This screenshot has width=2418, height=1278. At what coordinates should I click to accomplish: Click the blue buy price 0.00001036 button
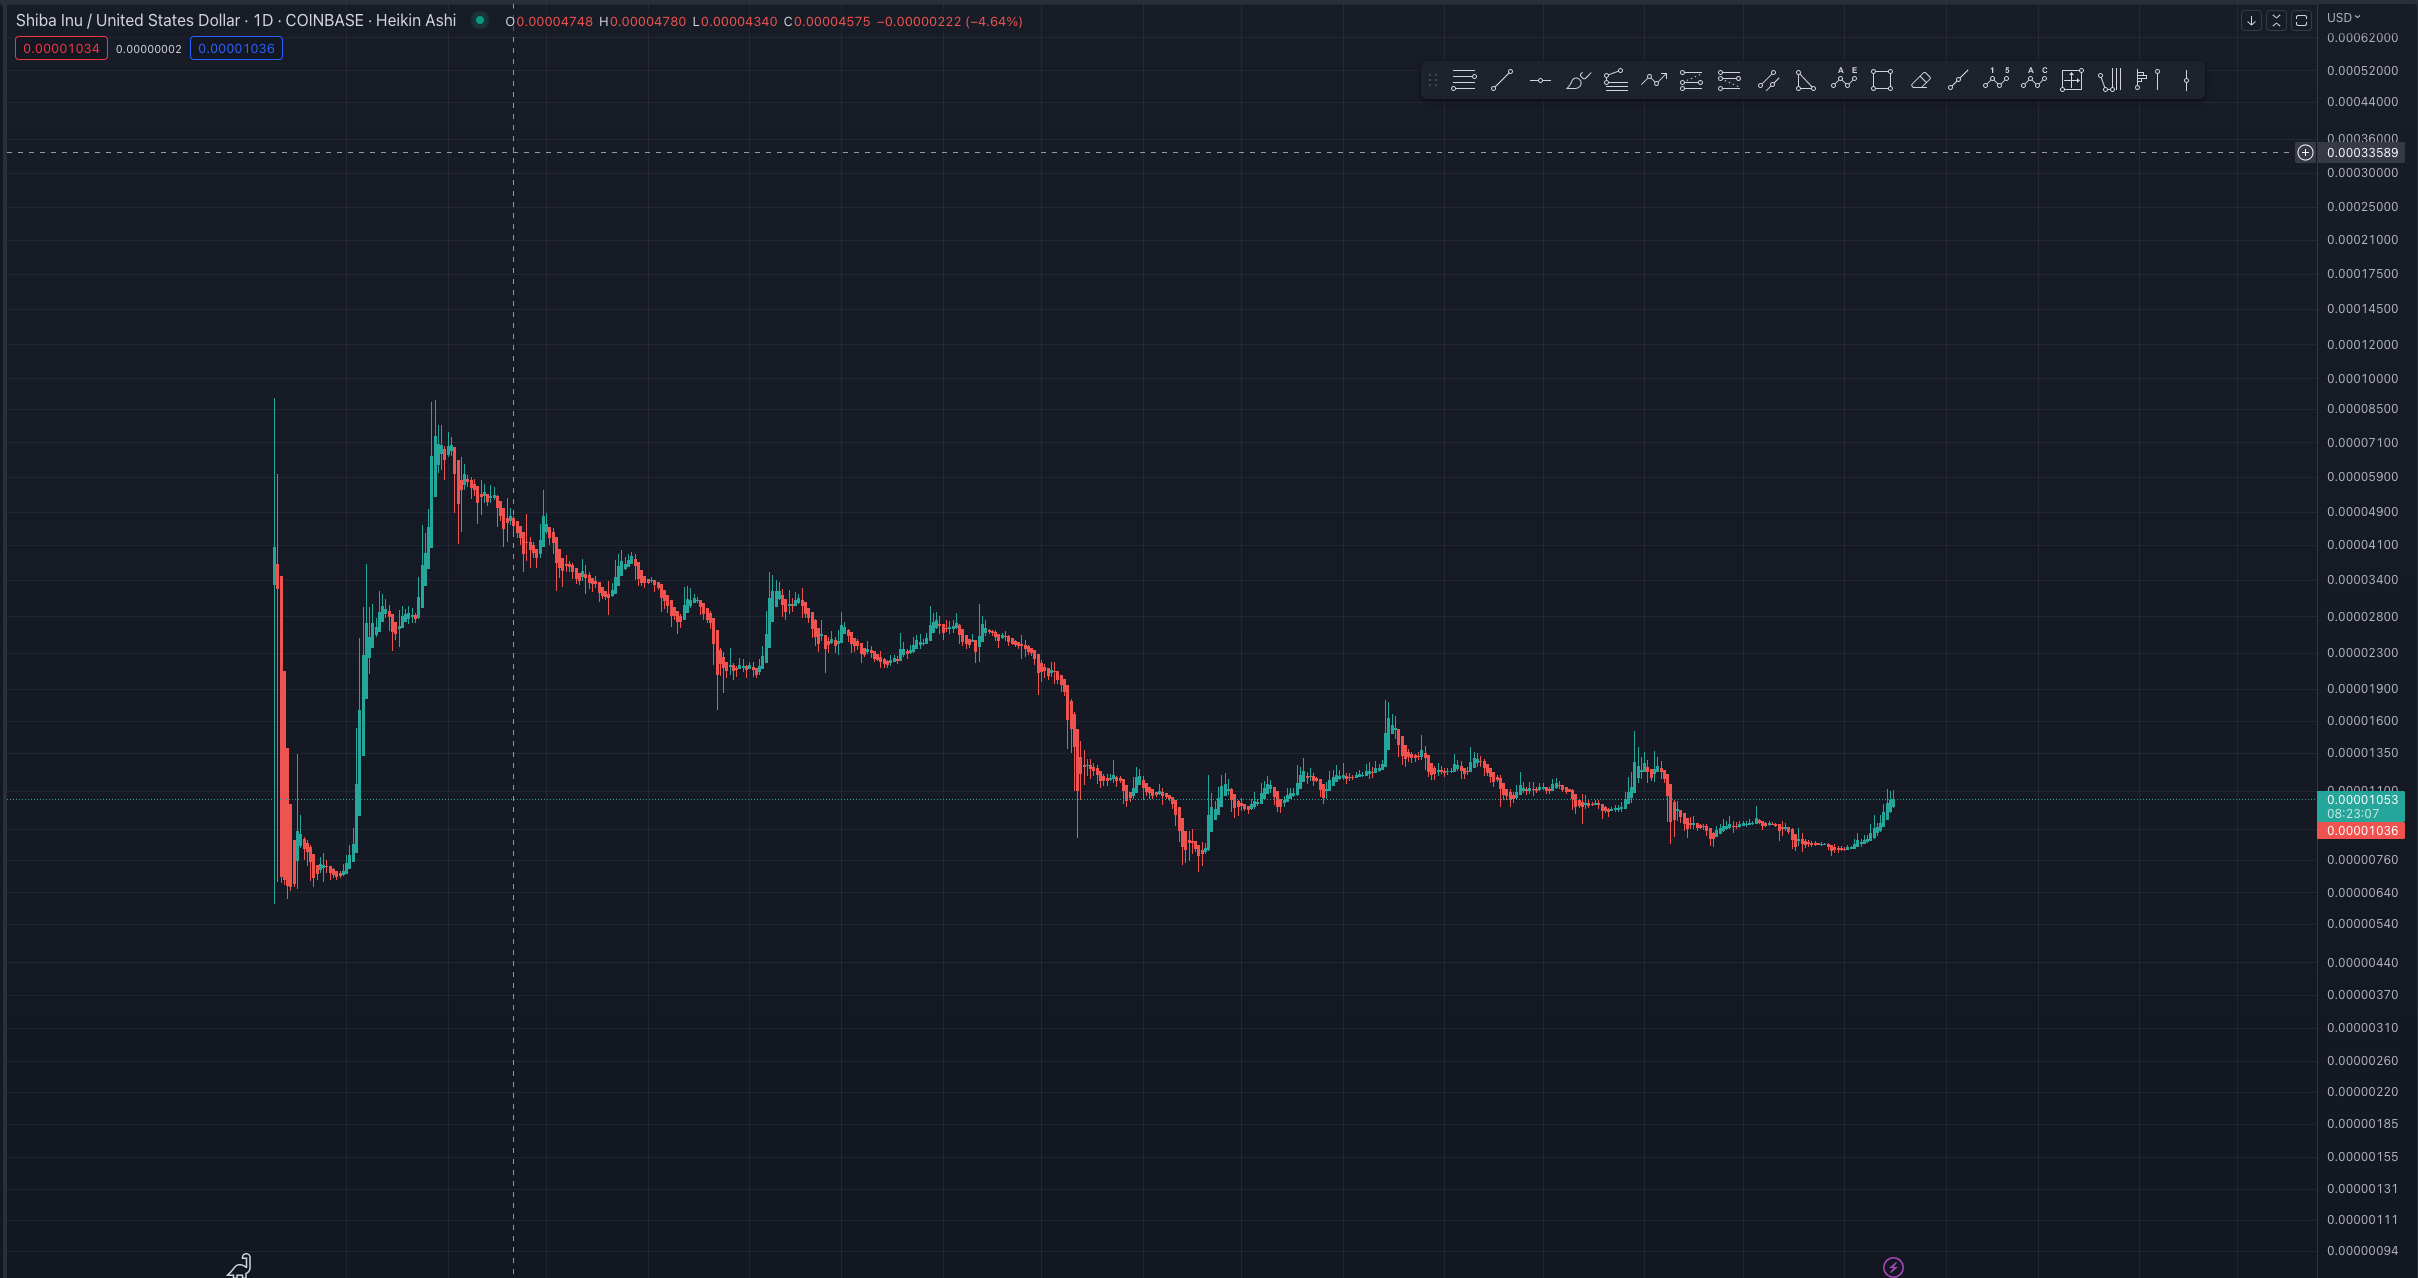point(236,48)
